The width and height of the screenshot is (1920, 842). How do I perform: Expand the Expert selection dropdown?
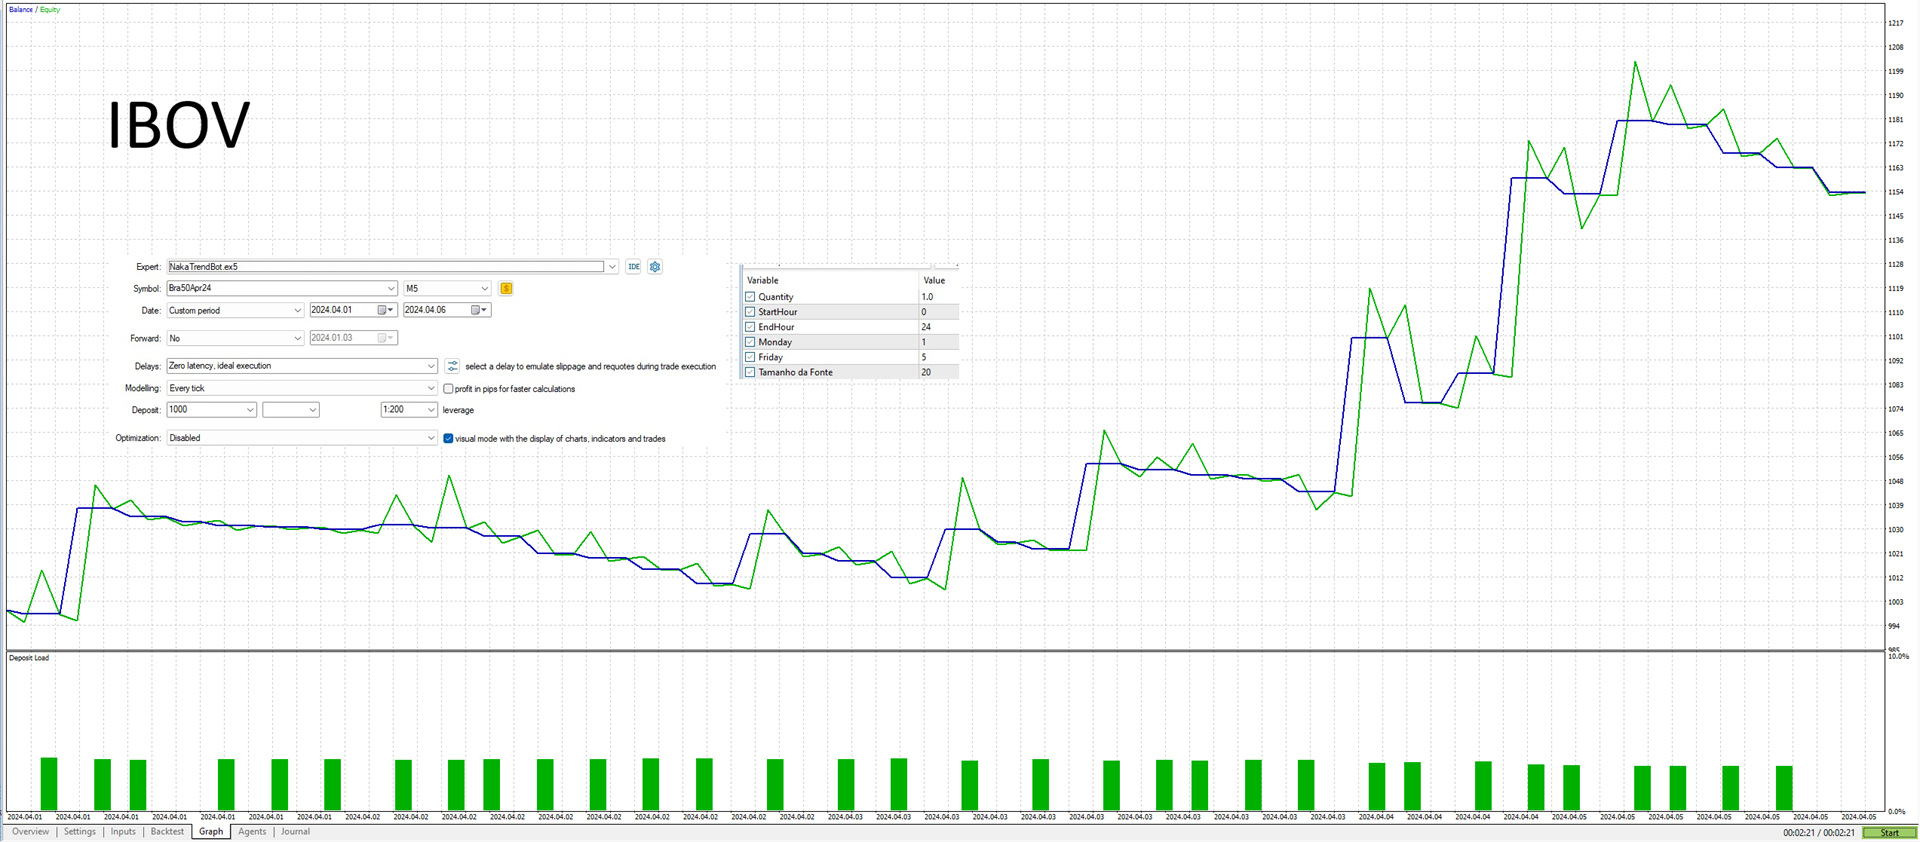tap(612, 267)
